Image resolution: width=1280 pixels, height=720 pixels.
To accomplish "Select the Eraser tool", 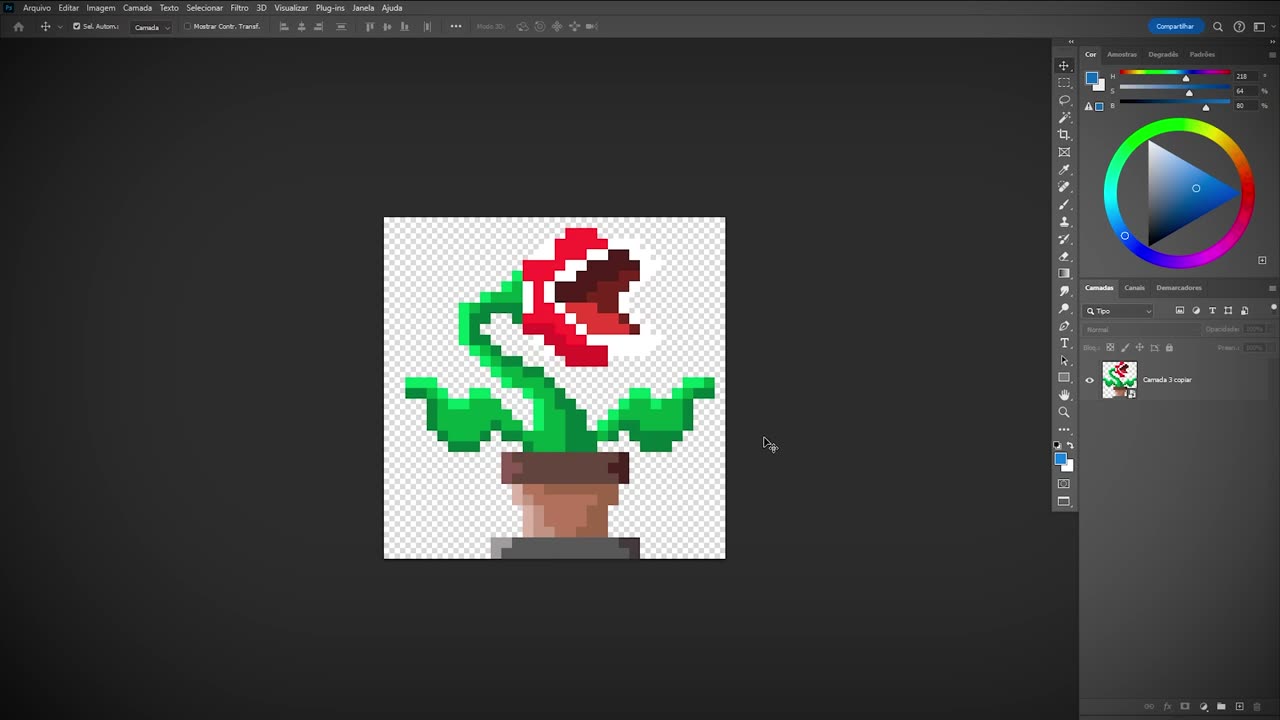I will [x=1064, y=256].
